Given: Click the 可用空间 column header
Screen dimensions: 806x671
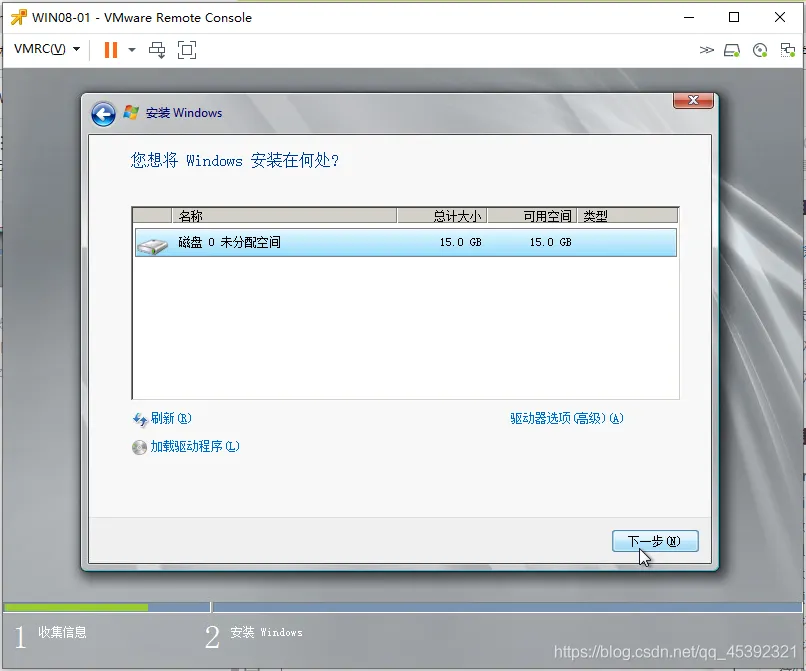Looking at the screenshot, I should (532, 215).
